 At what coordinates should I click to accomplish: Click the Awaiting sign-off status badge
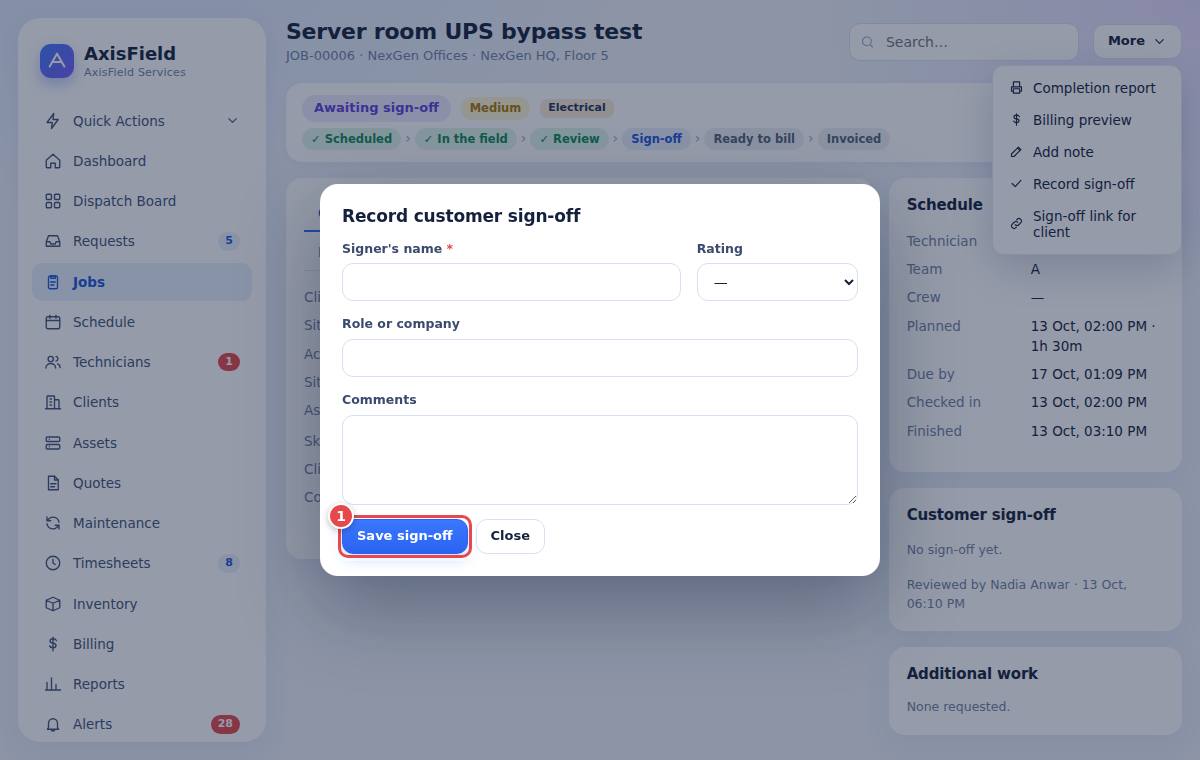[376, 108]
